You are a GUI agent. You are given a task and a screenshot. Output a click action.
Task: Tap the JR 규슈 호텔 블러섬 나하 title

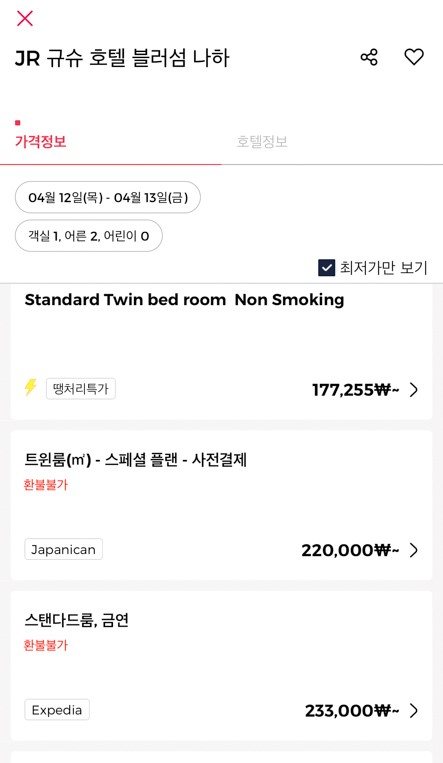[122, 57]
